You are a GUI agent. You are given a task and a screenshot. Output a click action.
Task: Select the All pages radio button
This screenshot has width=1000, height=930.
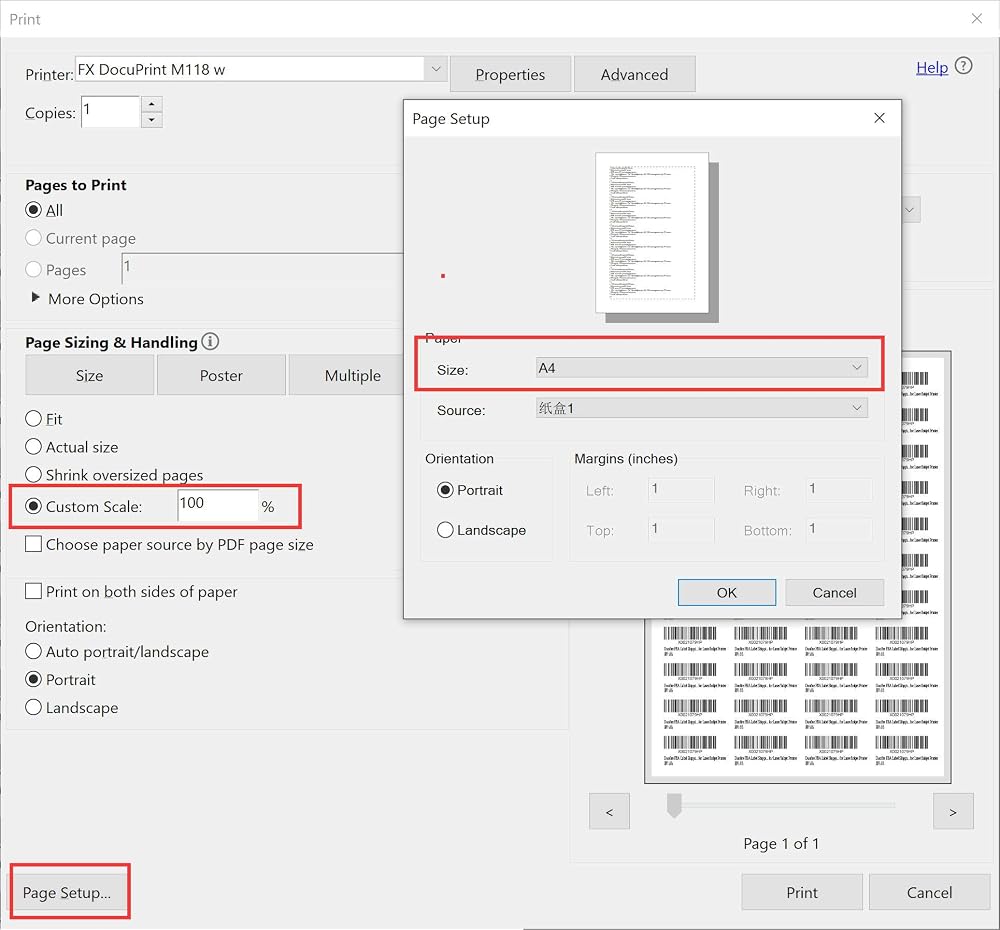[x=33, y=210]
